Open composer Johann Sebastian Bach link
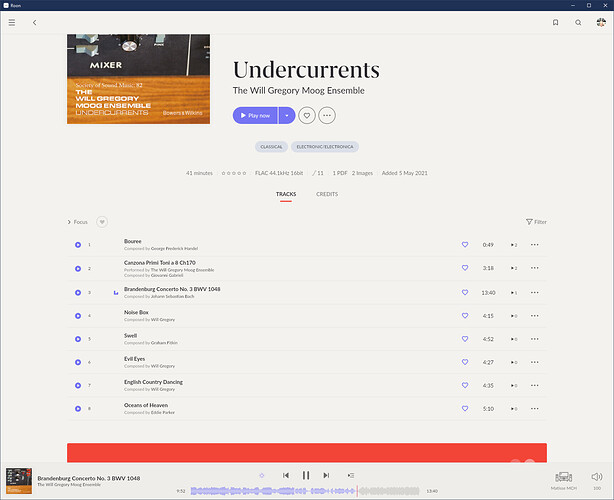Viewport: 614px width, 500px height. [x=172, y=297]
